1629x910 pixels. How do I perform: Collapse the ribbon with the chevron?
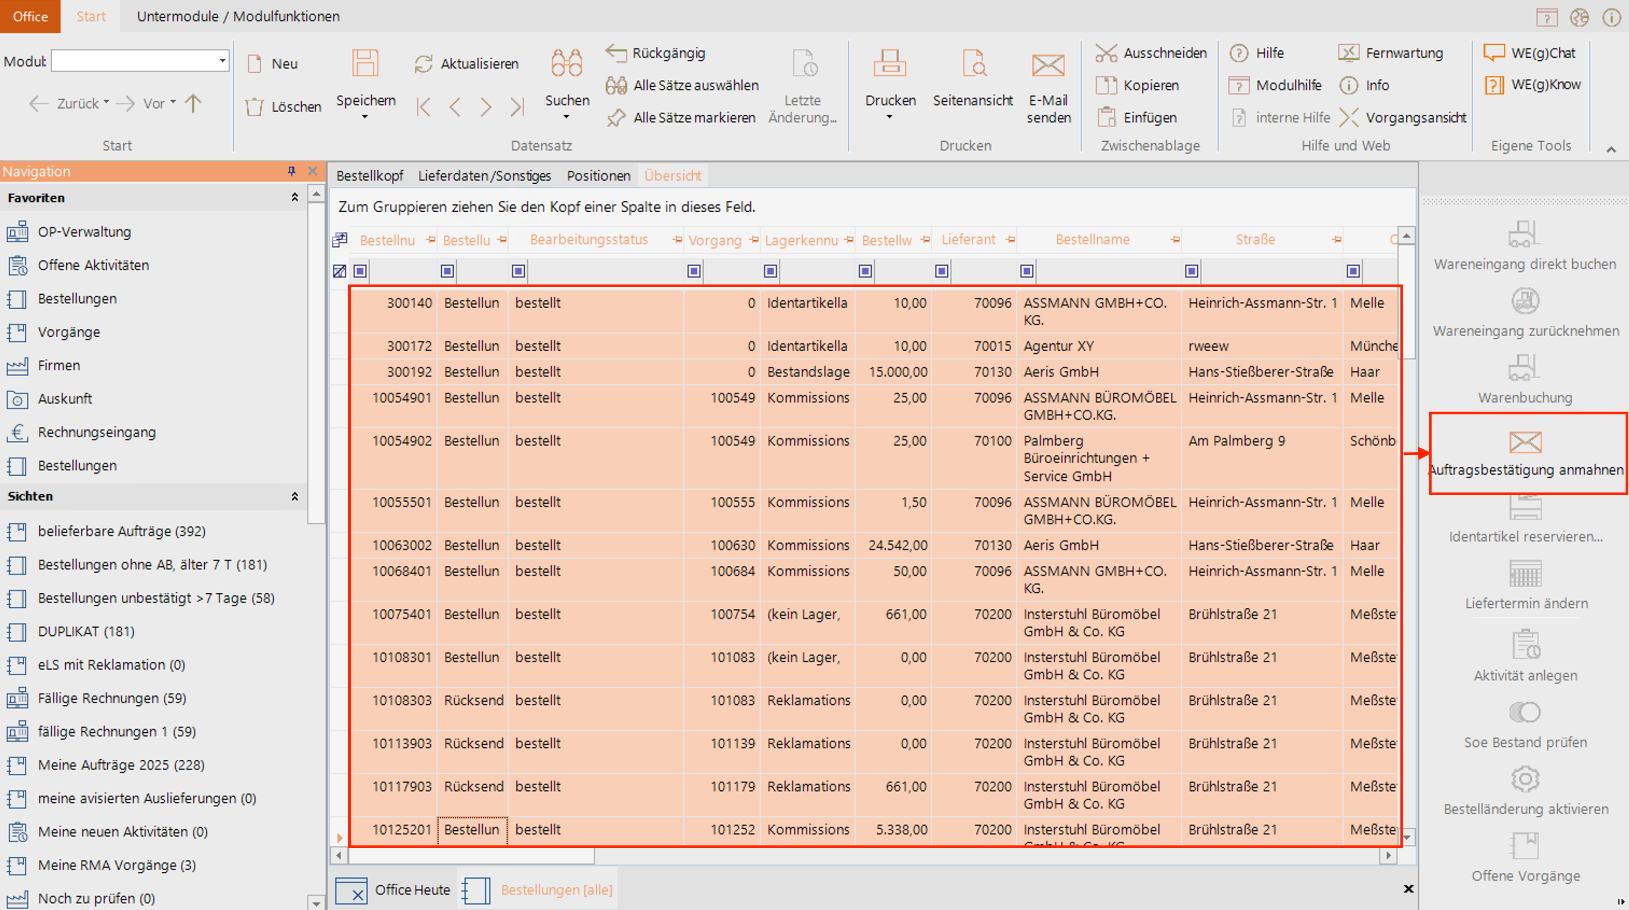(1611, 150)
